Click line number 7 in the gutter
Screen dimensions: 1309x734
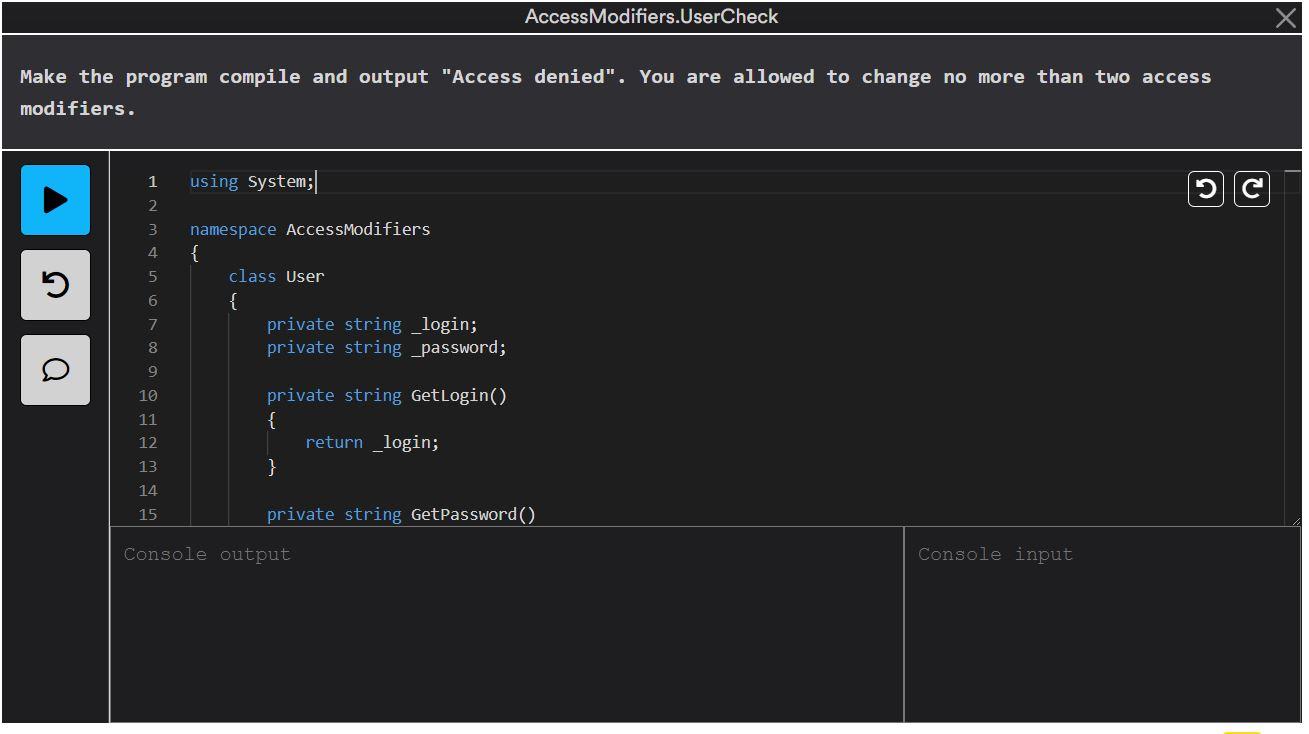point(152,324)
